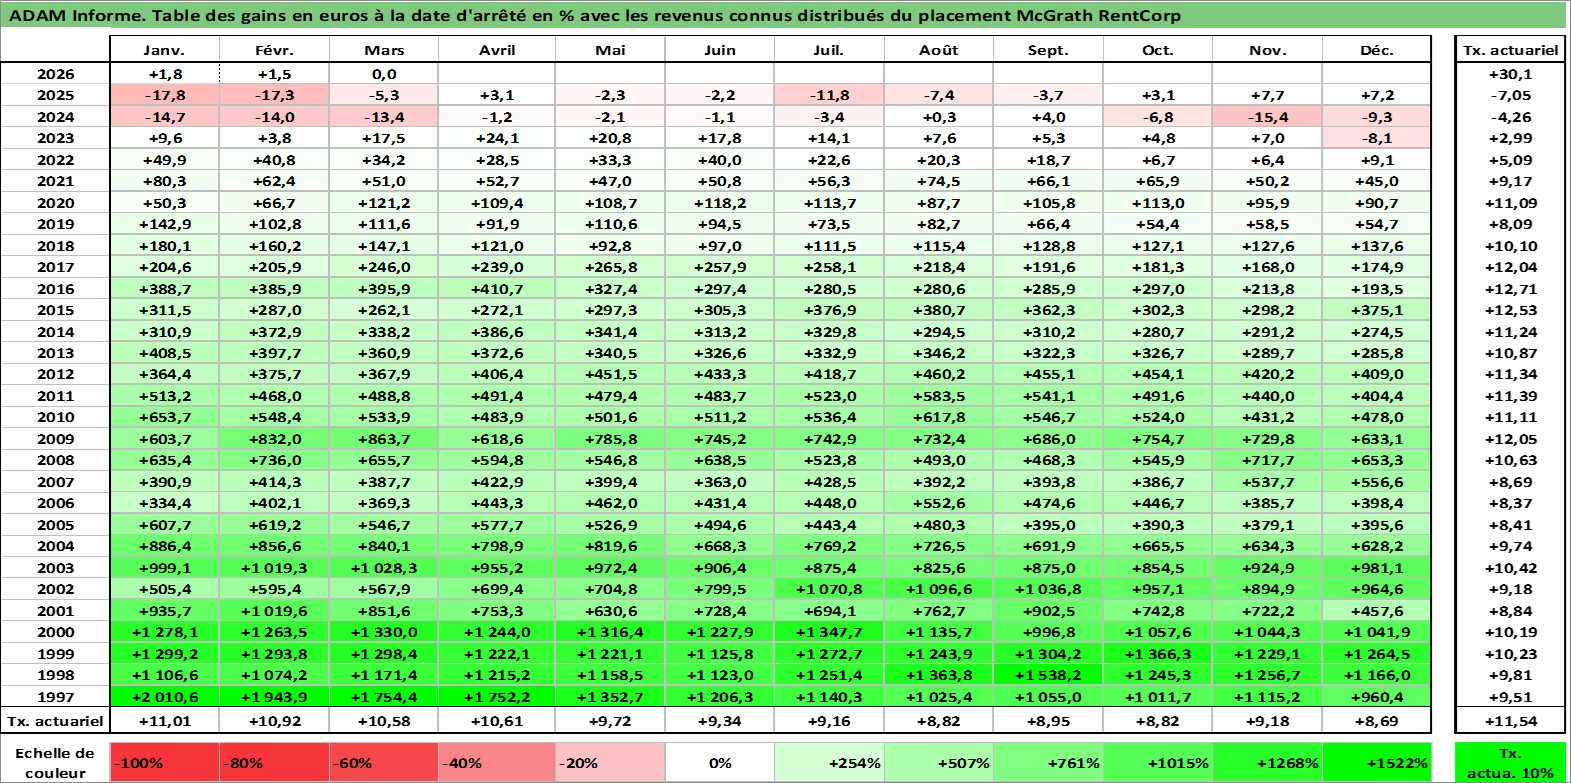The width and height of the screenshot is (1571, 783).
Task: Select the ADAM Informe title bar text
Action: [x=595, y=15]
